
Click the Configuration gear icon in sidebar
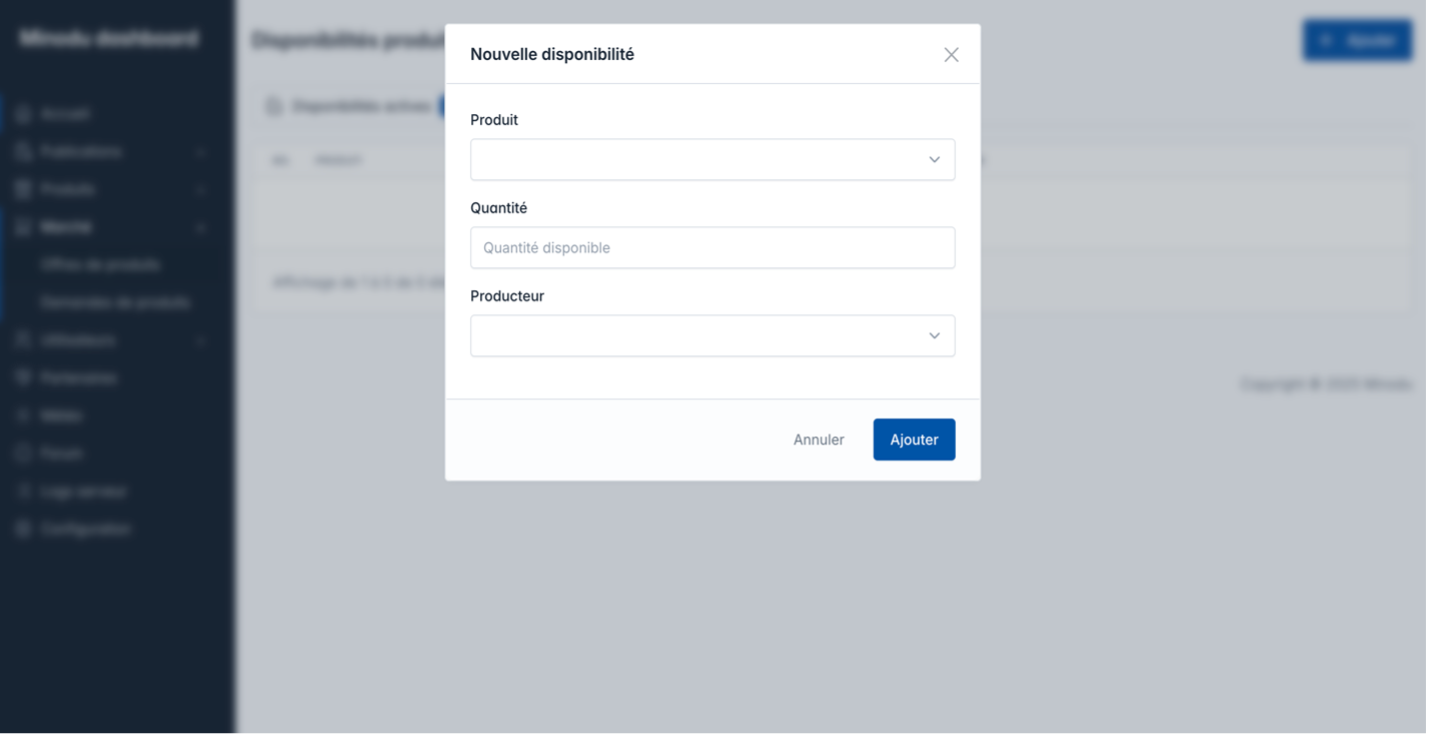tap(24, 530)
